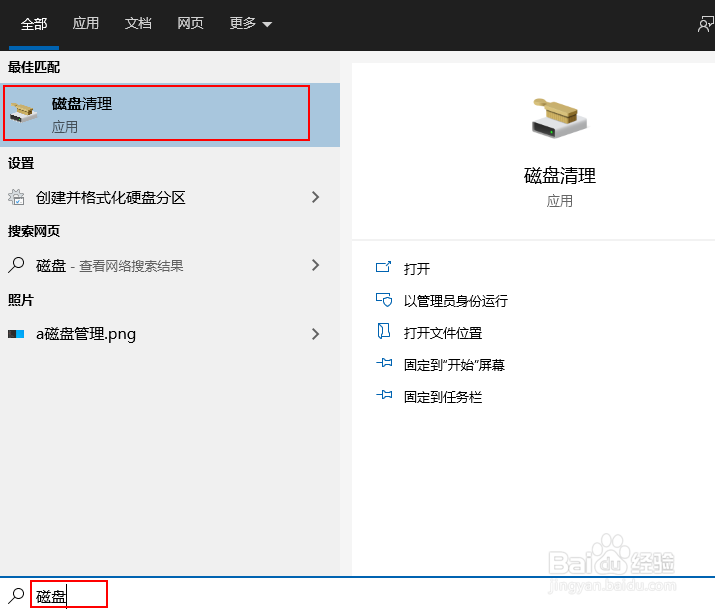Image resolution: width=715 pixels, height=610 pixels.
Task: Click the 磁盘清理 title in preview pane
Action: pyautogui.click(x=560, y=176)
